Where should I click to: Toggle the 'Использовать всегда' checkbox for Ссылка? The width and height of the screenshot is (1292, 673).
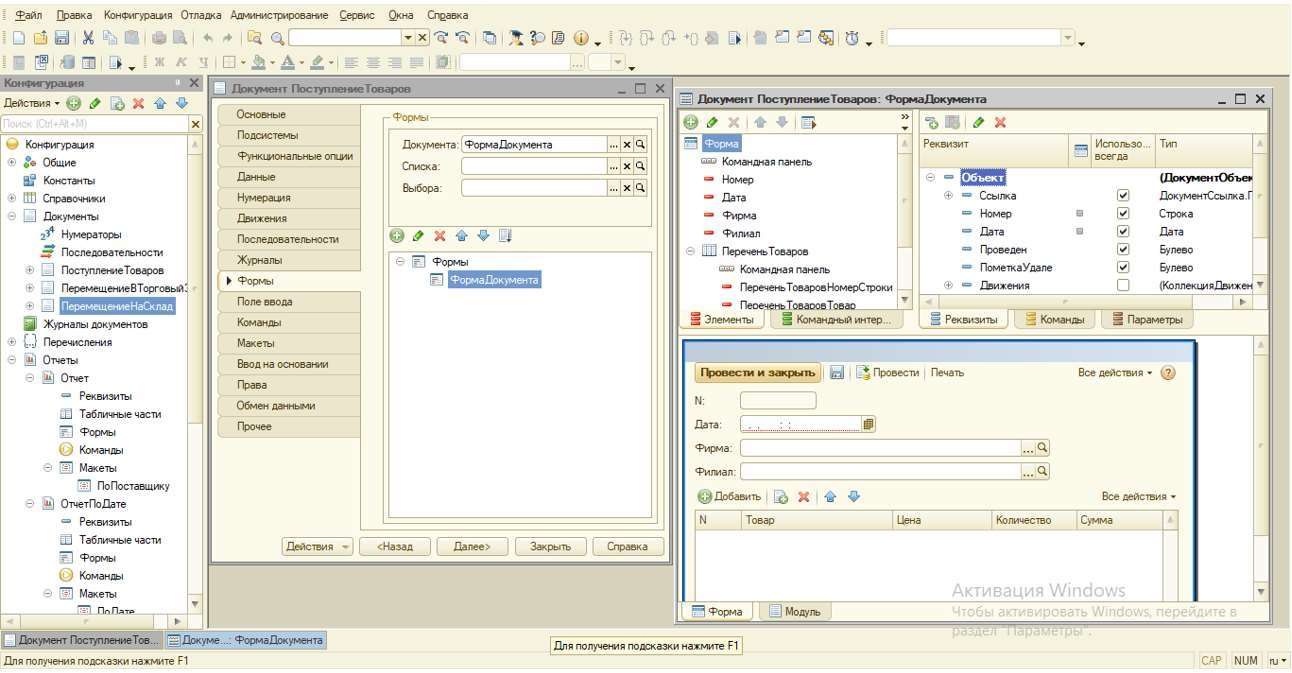tap(1123, 196)
